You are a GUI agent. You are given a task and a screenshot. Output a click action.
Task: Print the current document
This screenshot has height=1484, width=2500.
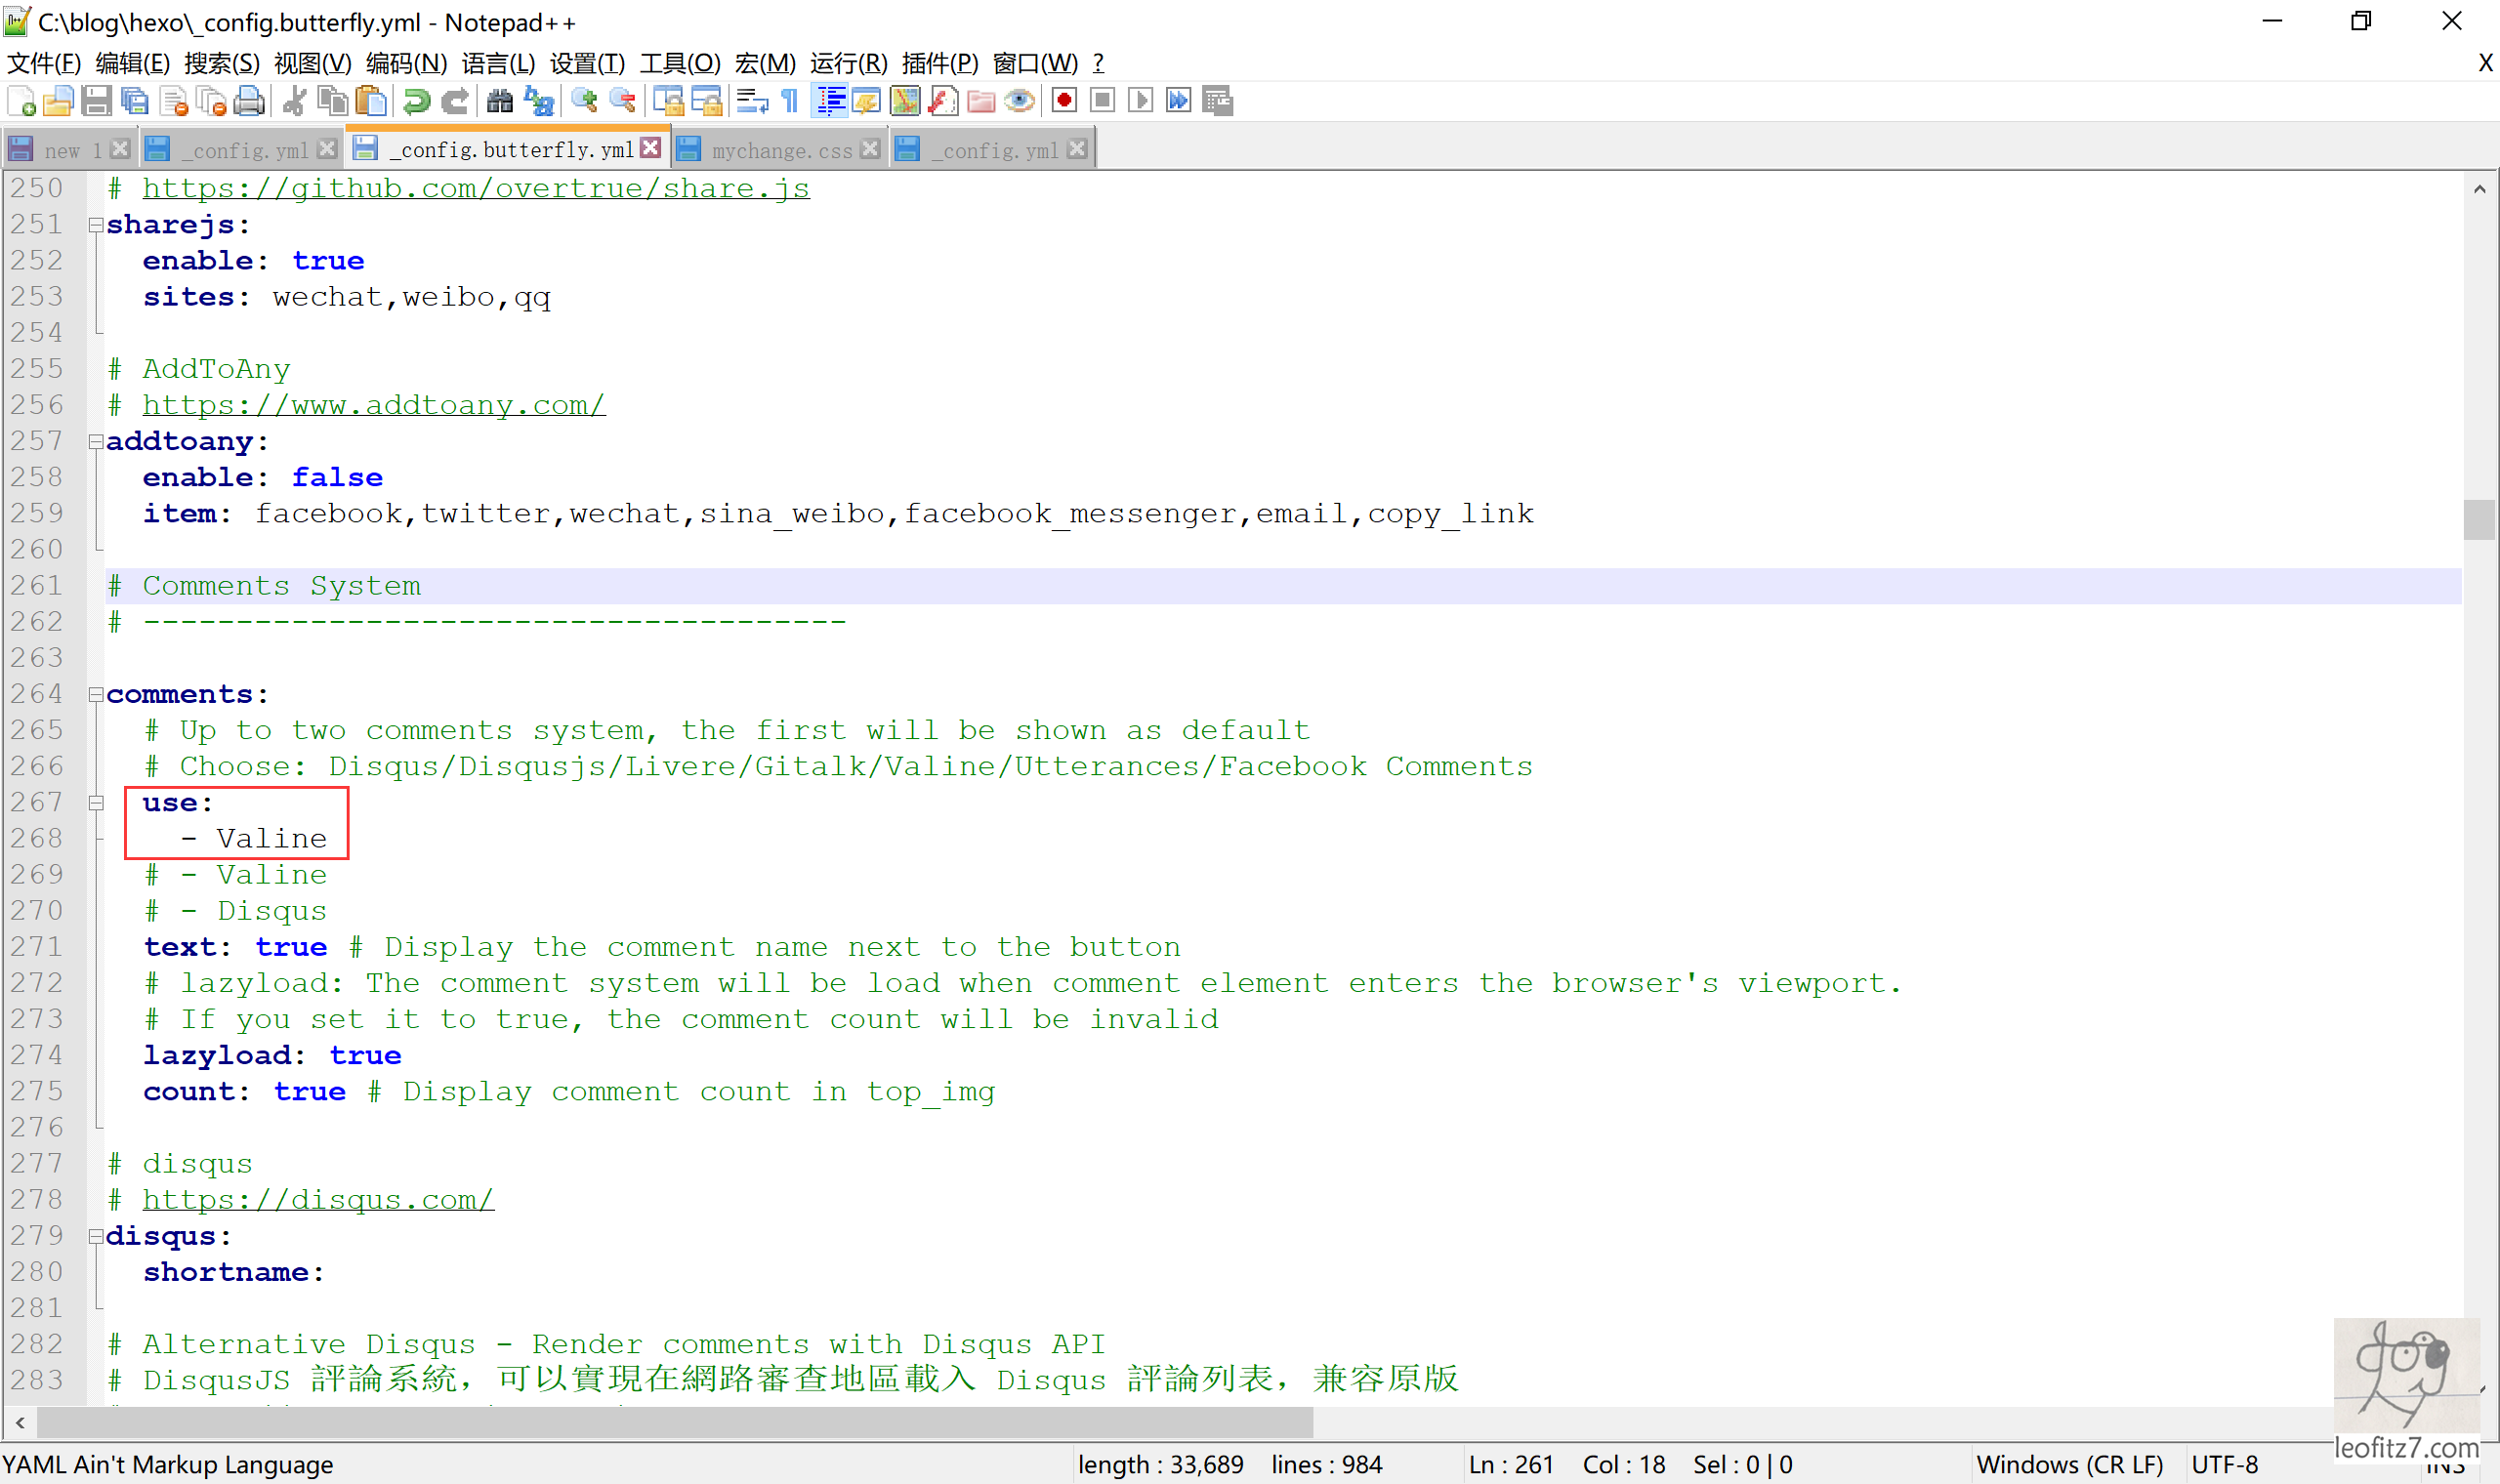coord(249,100)
